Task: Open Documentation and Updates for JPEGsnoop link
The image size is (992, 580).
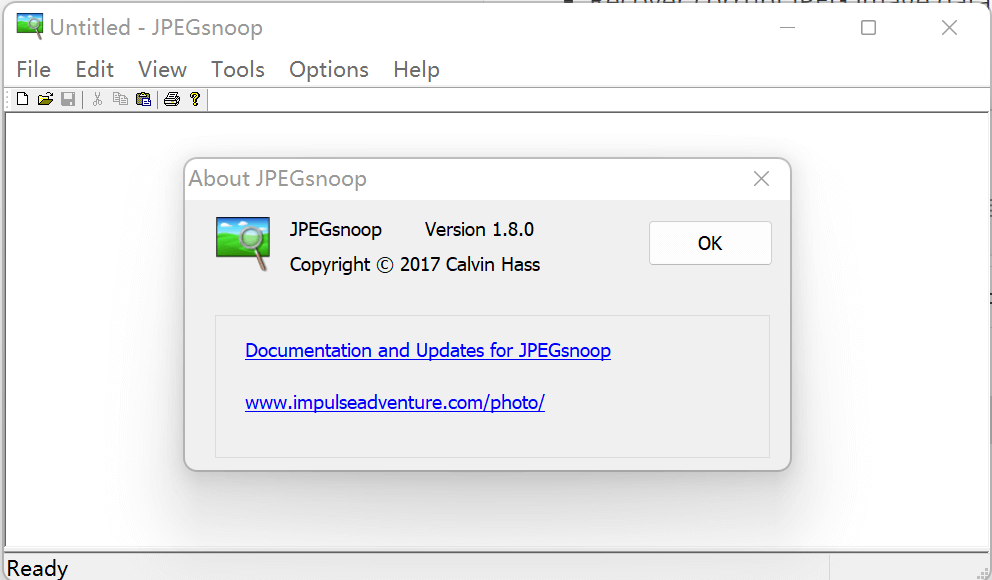Action: click(x=428, y=351)
